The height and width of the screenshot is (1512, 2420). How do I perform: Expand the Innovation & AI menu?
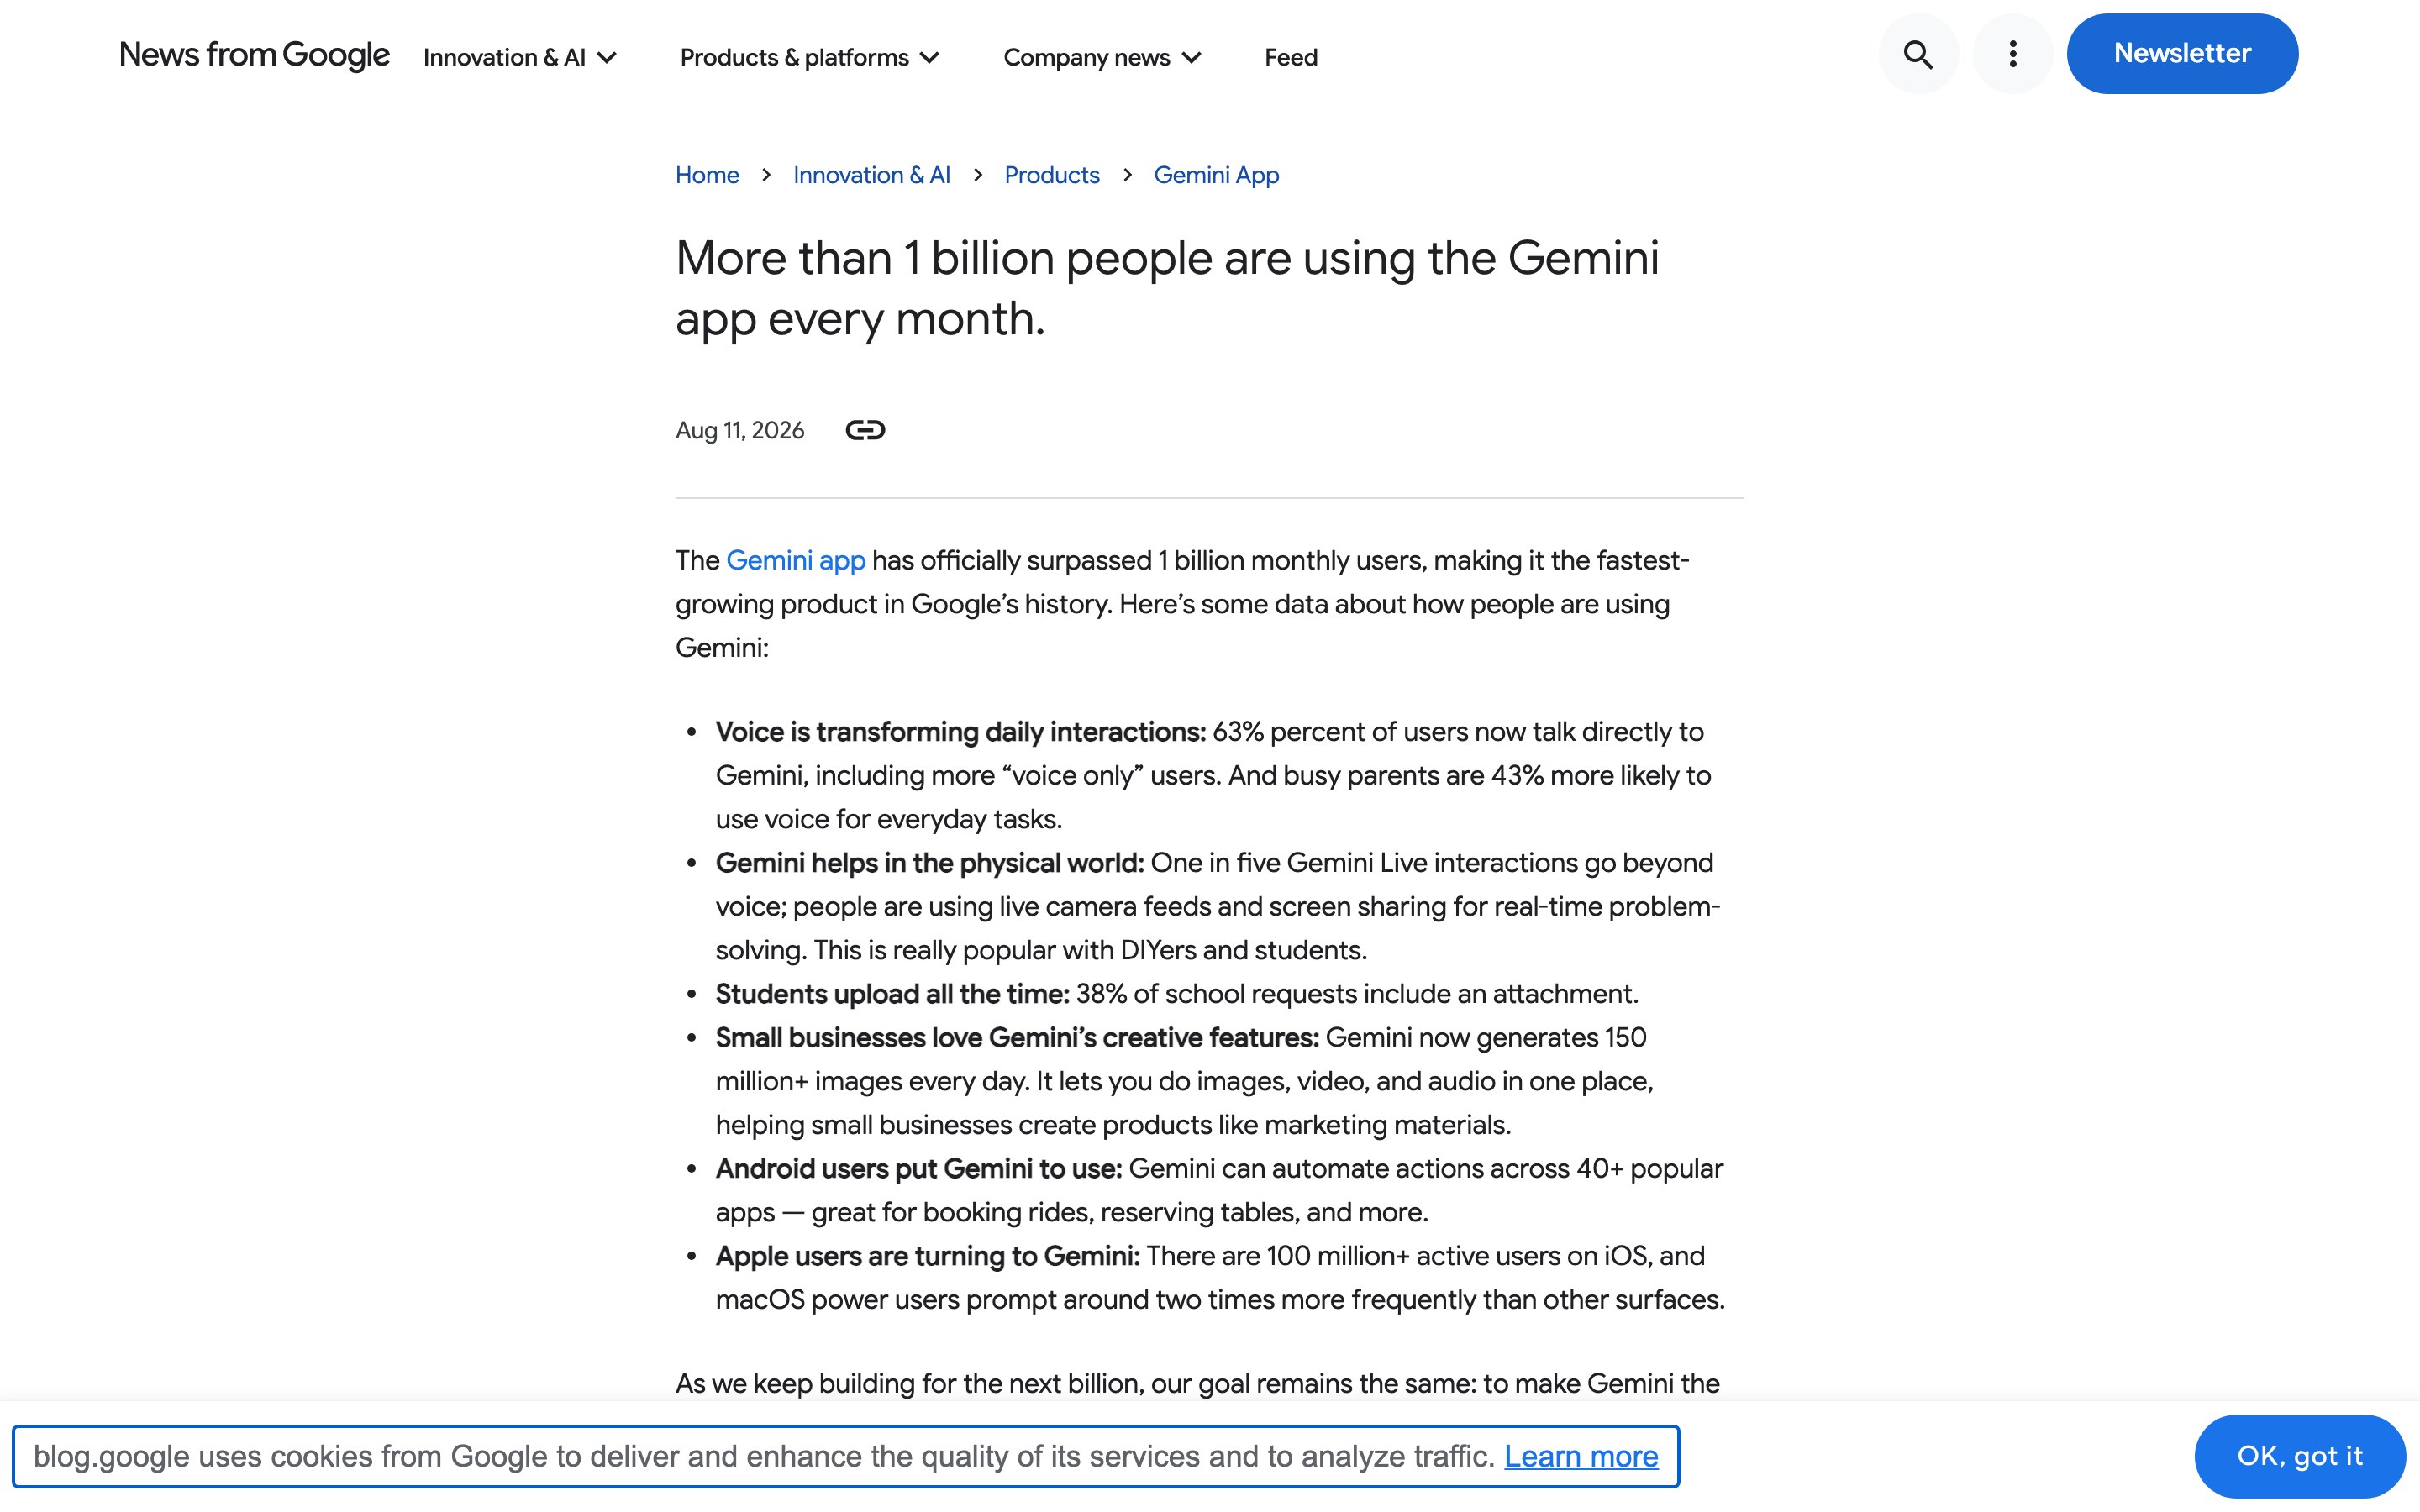point(519,57)
